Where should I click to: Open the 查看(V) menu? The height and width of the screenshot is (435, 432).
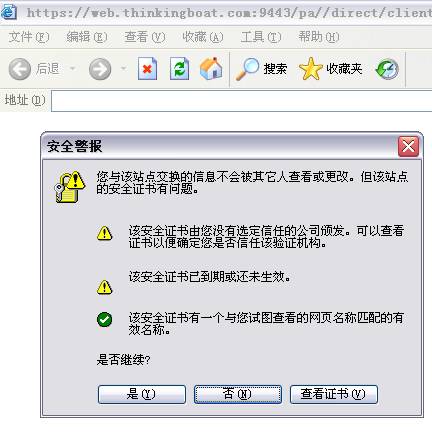click(x=145, y=37)
